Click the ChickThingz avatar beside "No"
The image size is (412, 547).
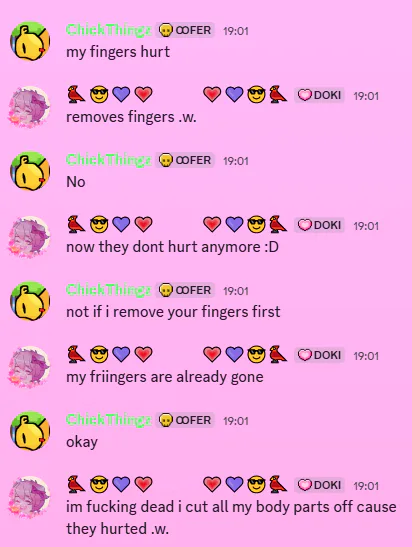pos(30,171)
